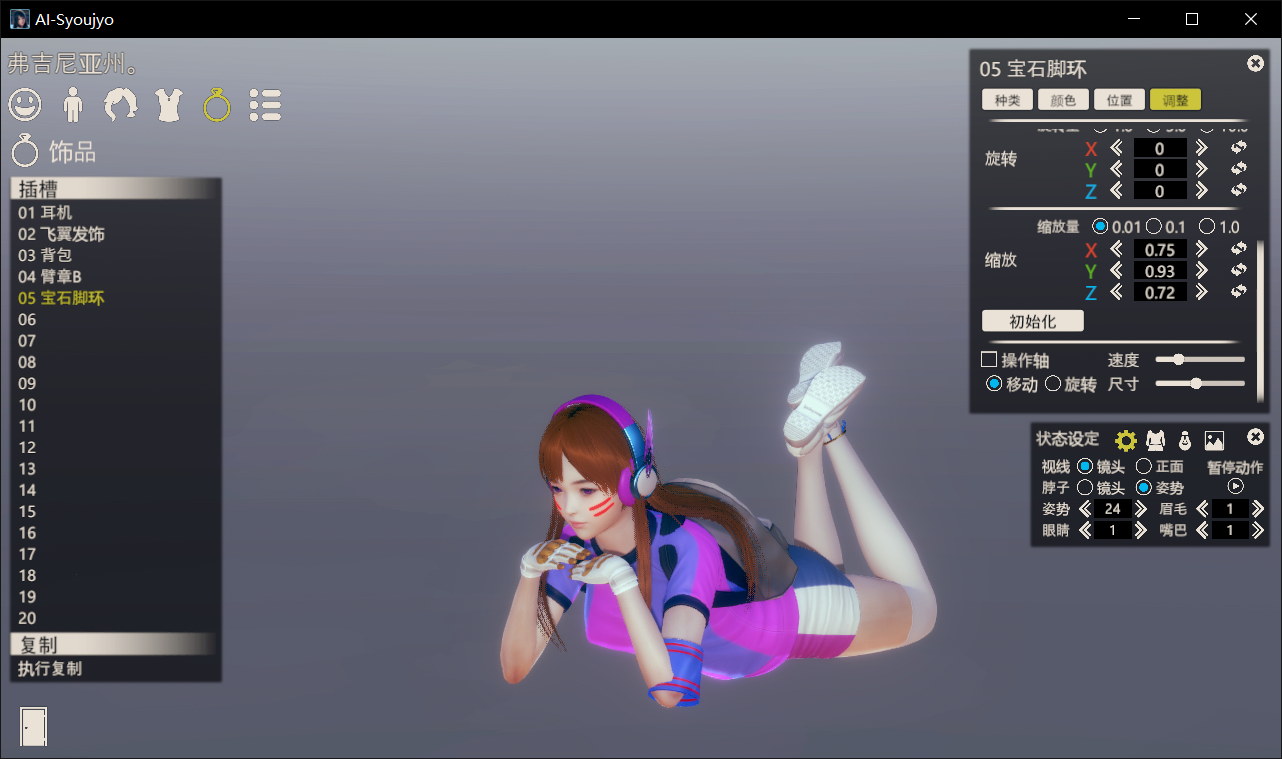The height and width of the screenshot is (759, 1282).
Task: Open the body category icon
Action: (73, 104)
